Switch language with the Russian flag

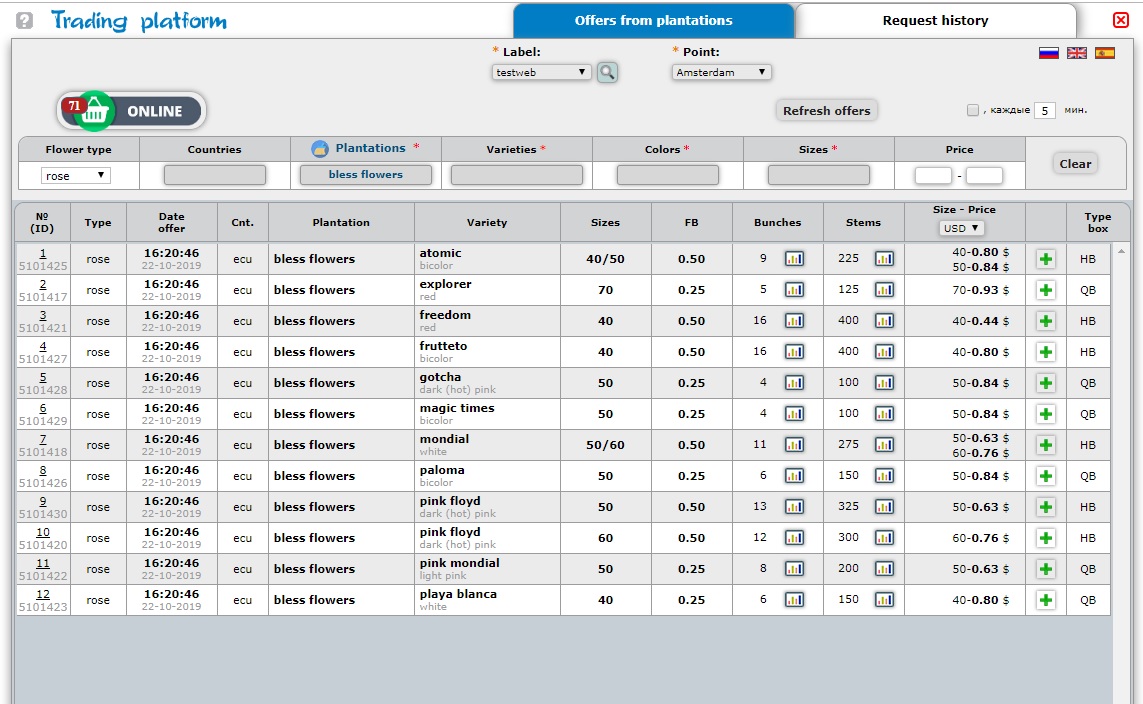tap(1048, 53)
